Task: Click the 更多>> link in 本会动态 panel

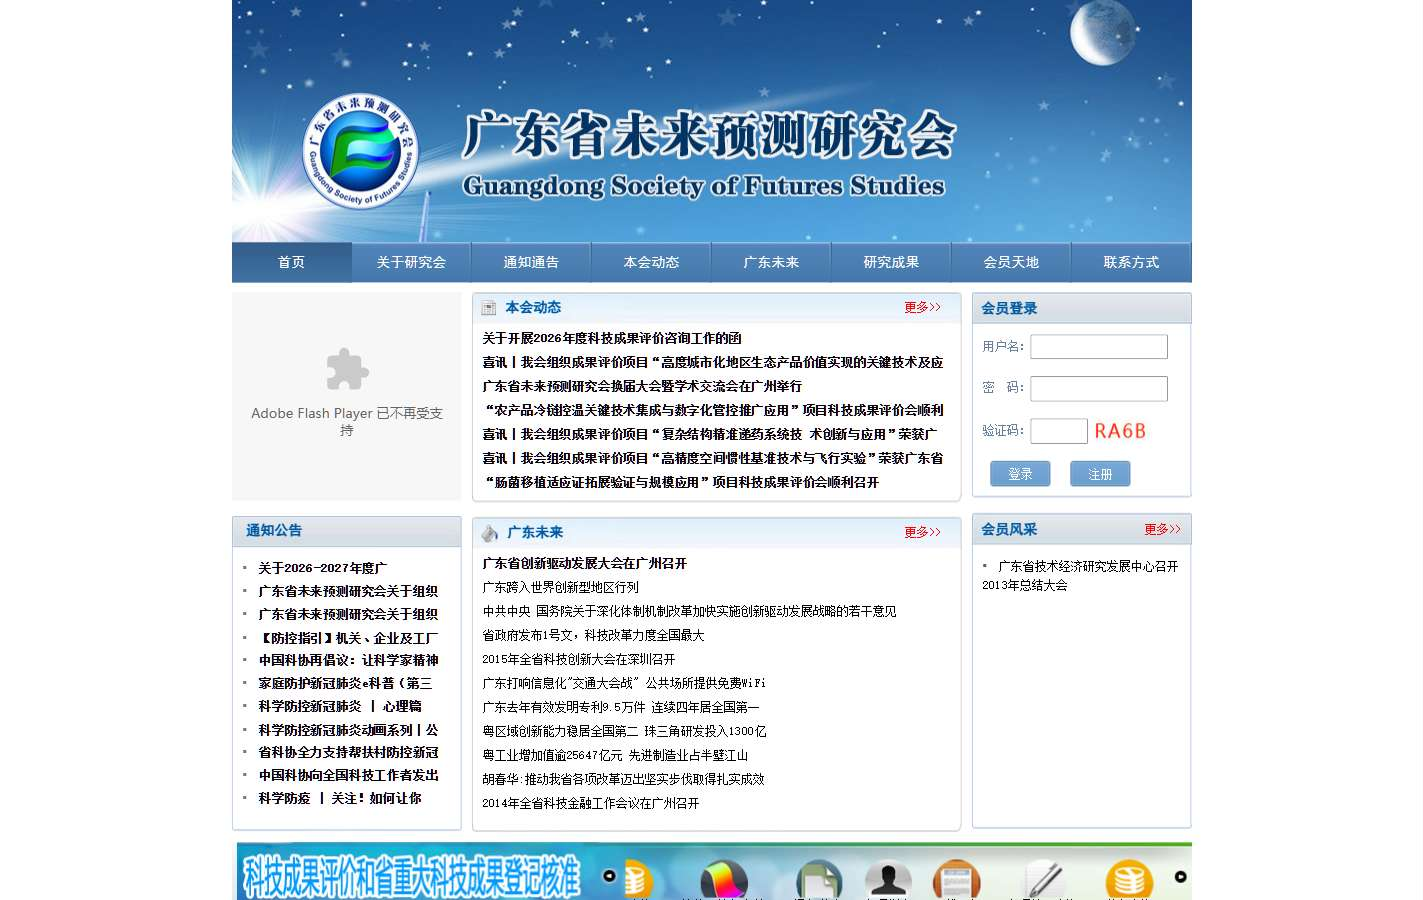Action: tap(922, 307)
